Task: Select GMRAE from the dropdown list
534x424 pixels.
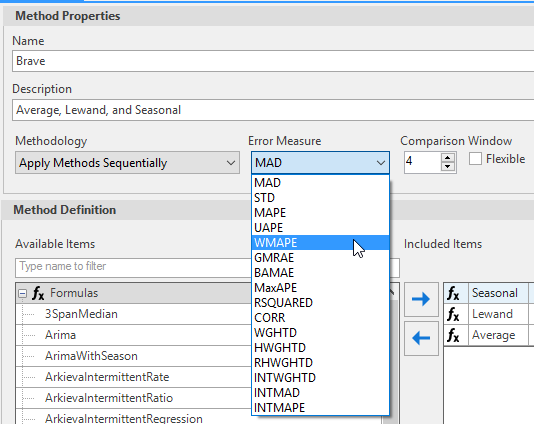Action: click(320, 258)
